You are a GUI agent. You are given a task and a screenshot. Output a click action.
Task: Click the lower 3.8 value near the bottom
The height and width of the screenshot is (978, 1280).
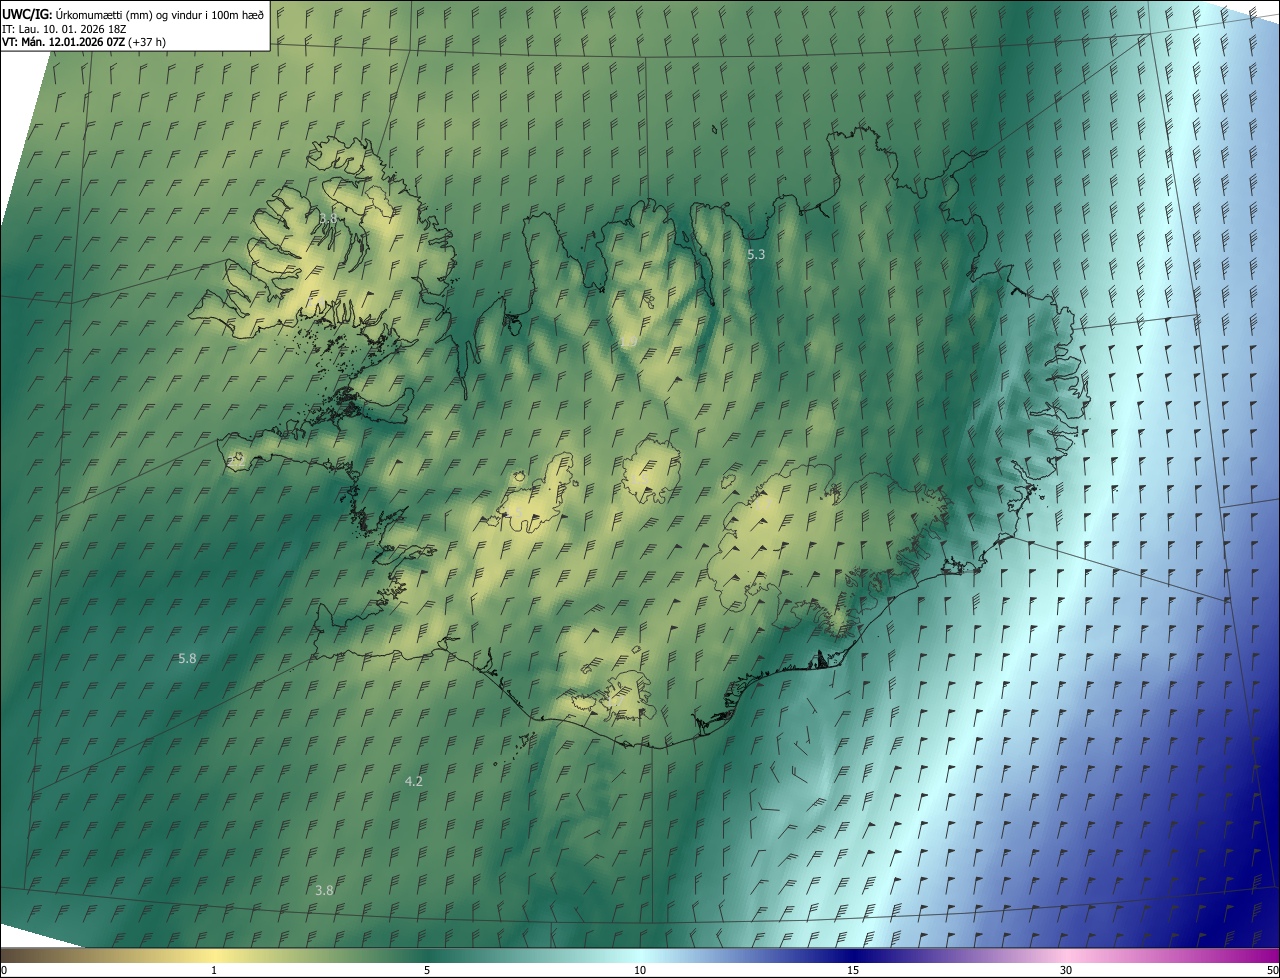[324, 890]
